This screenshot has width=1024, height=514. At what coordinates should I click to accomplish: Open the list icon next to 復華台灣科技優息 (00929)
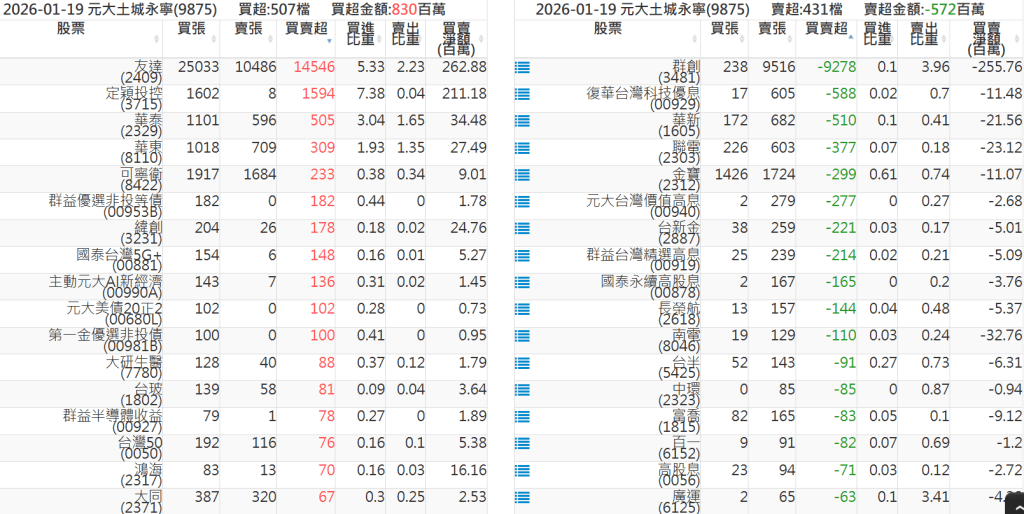click(522, 95)
